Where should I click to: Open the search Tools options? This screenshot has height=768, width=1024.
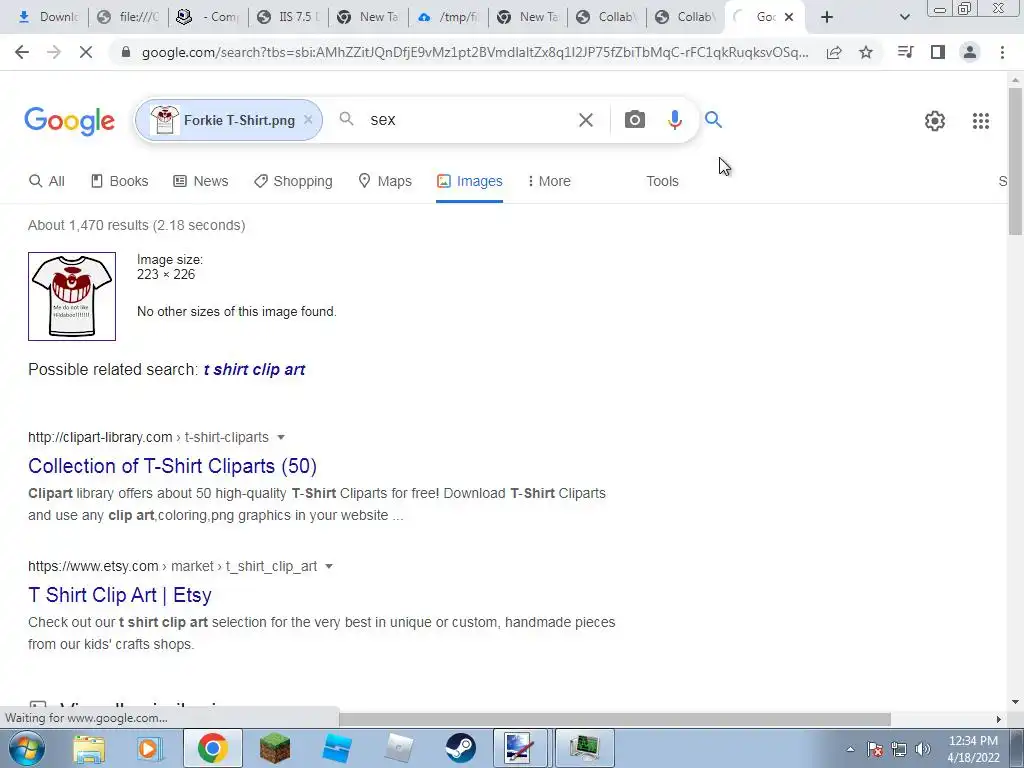662,181
